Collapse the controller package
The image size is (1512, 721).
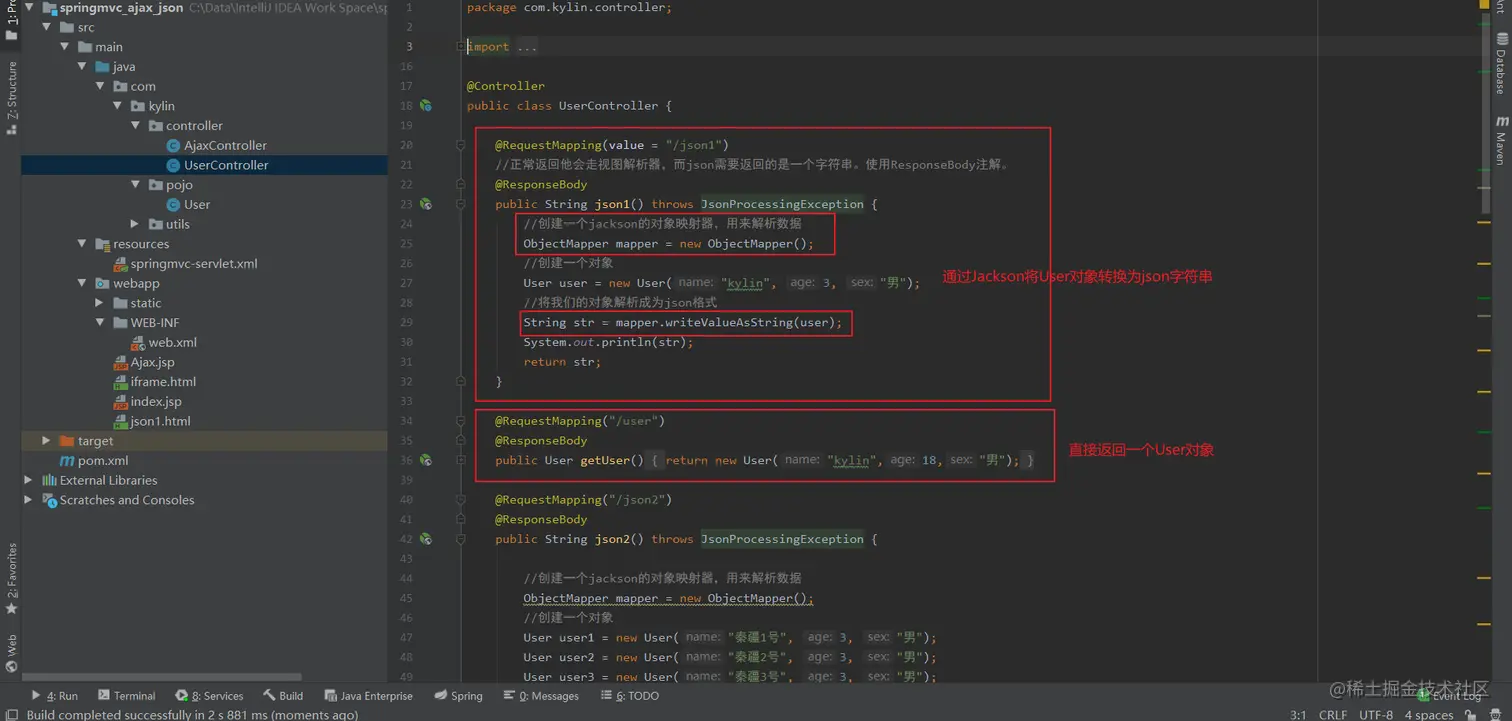136,126
